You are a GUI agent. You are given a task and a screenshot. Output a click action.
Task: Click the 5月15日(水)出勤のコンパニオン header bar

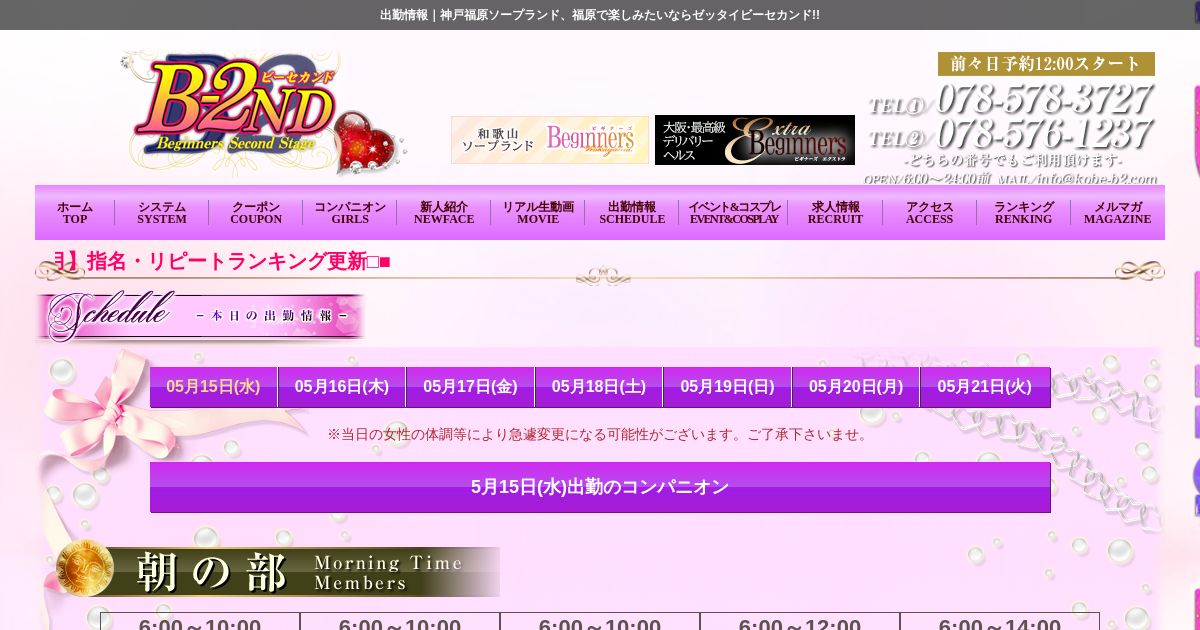pos(600,487)
